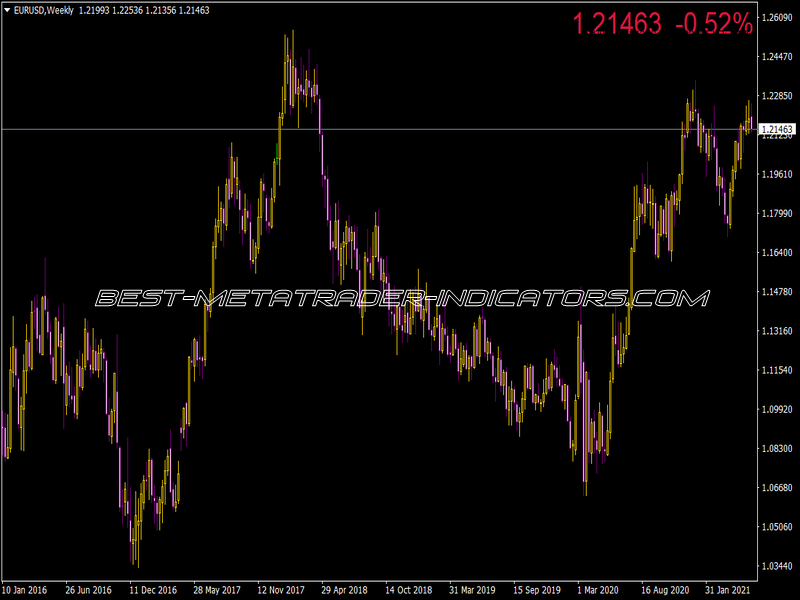Select the 1.26090 price axis label
Viewport: 800px width, 600px height.
[777, 18]
